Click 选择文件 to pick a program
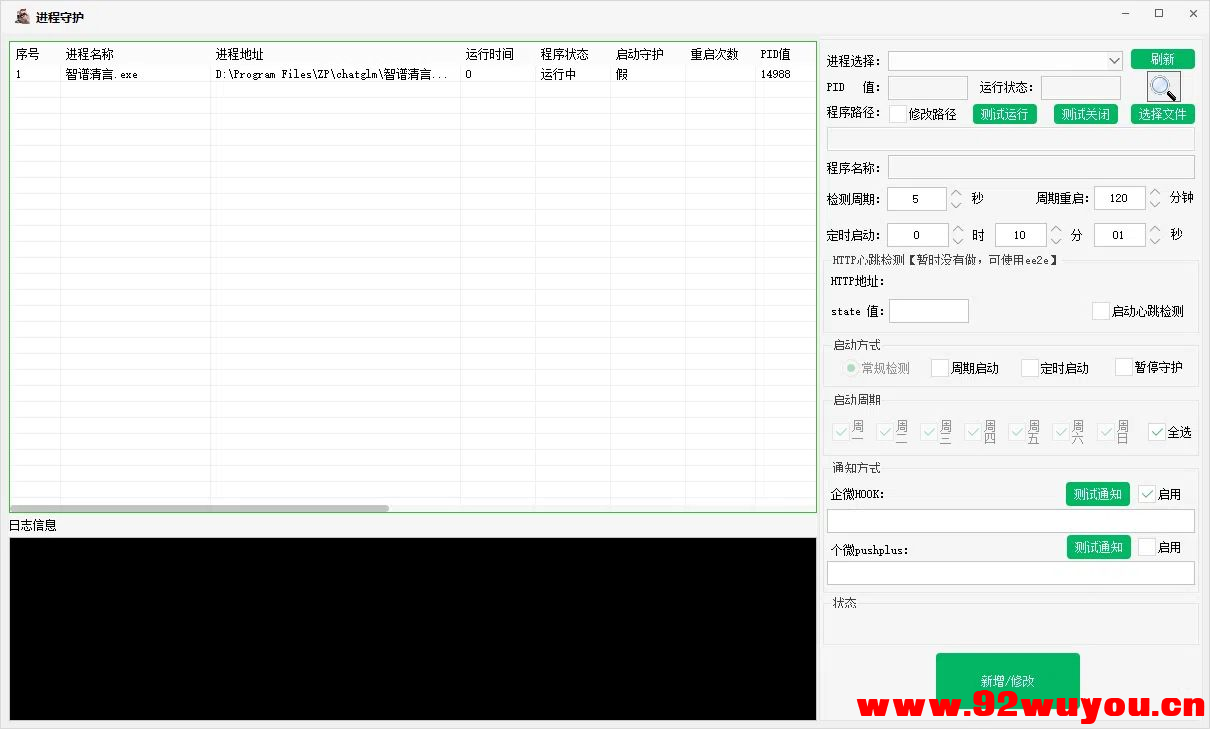 [1162, 114]
